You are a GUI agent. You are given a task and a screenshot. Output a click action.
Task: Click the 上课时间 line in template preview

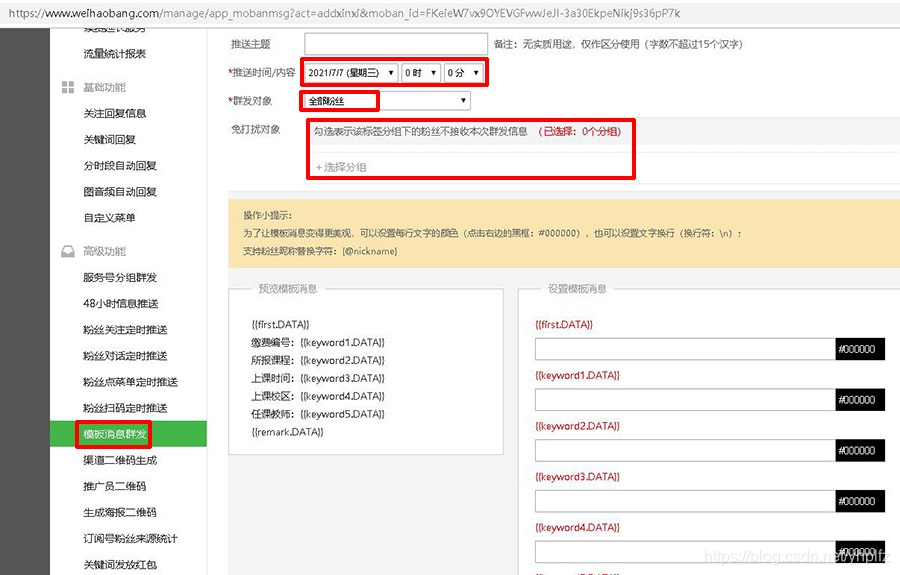[x=318, y=378]
